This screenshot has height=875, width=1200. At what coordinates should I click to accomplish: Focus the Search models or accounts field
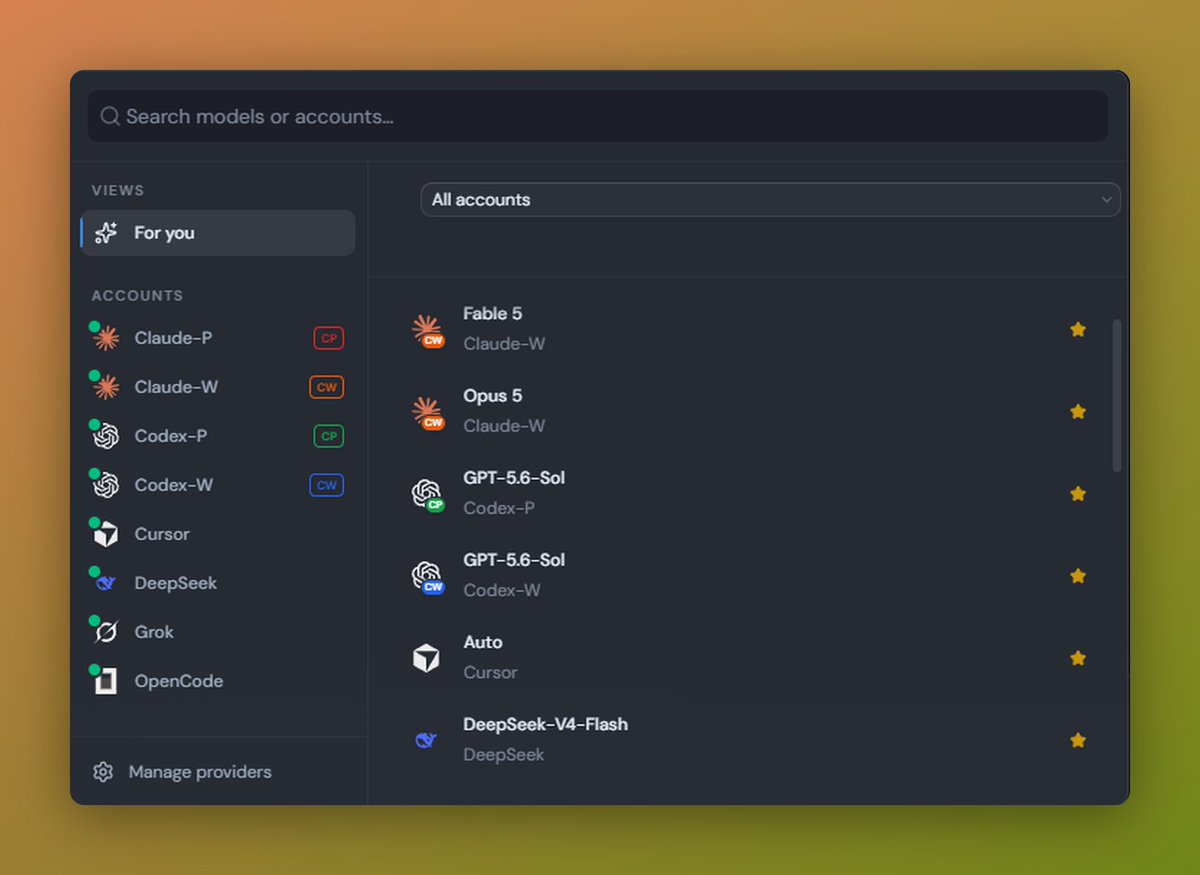point(598,116)
